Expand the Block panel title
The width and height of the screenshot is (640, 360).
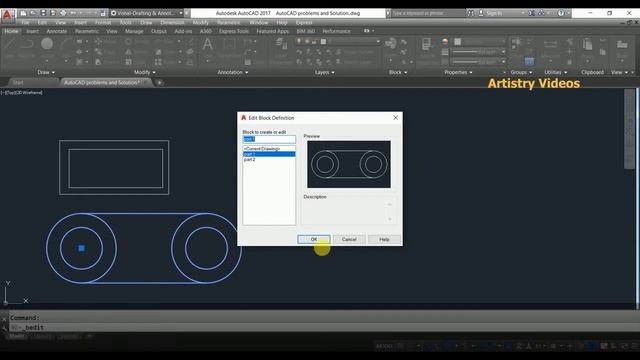click(x=398, y=72)
